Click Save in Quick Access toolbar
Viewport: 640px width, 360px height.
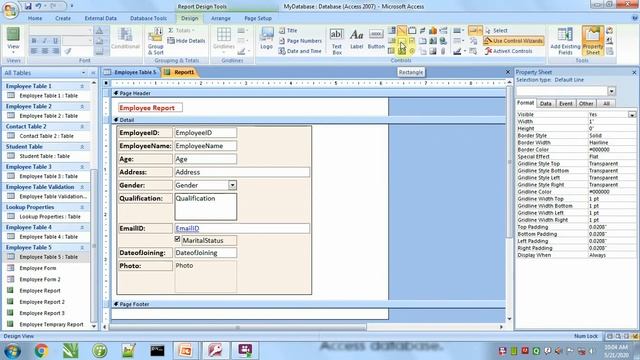click(28, 6)
